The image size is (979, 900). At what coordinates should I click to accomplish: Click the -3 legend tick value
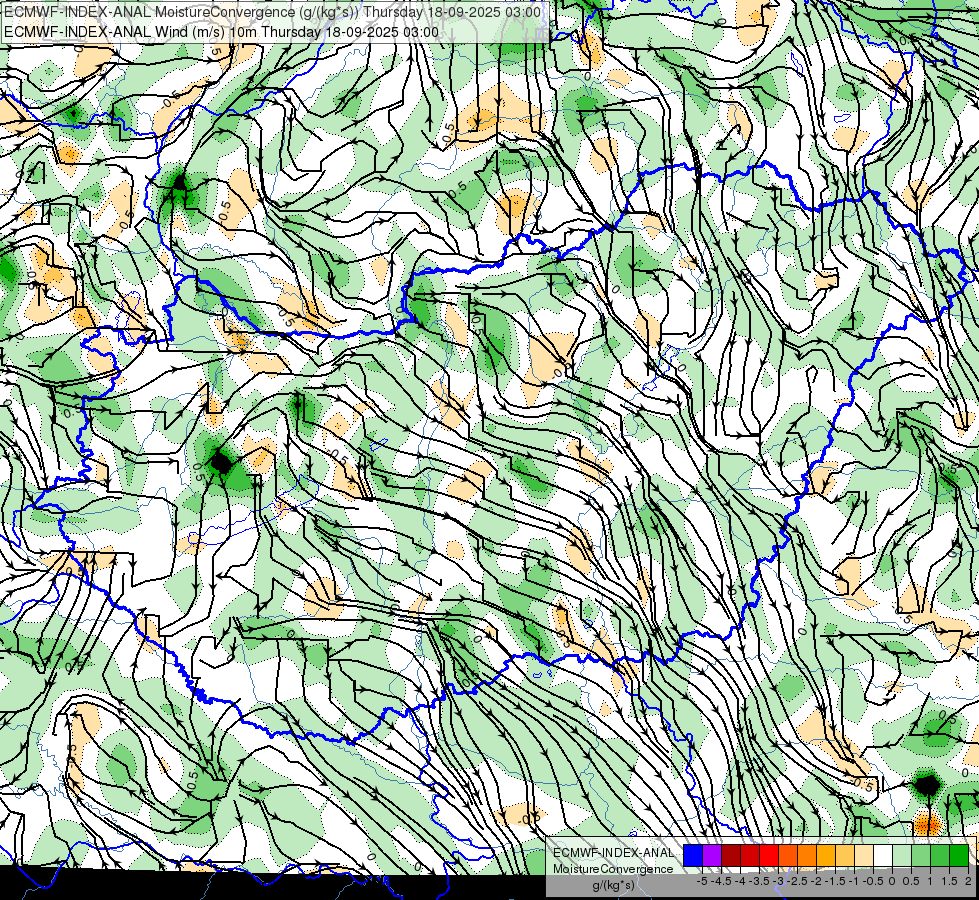pos(779,881)
